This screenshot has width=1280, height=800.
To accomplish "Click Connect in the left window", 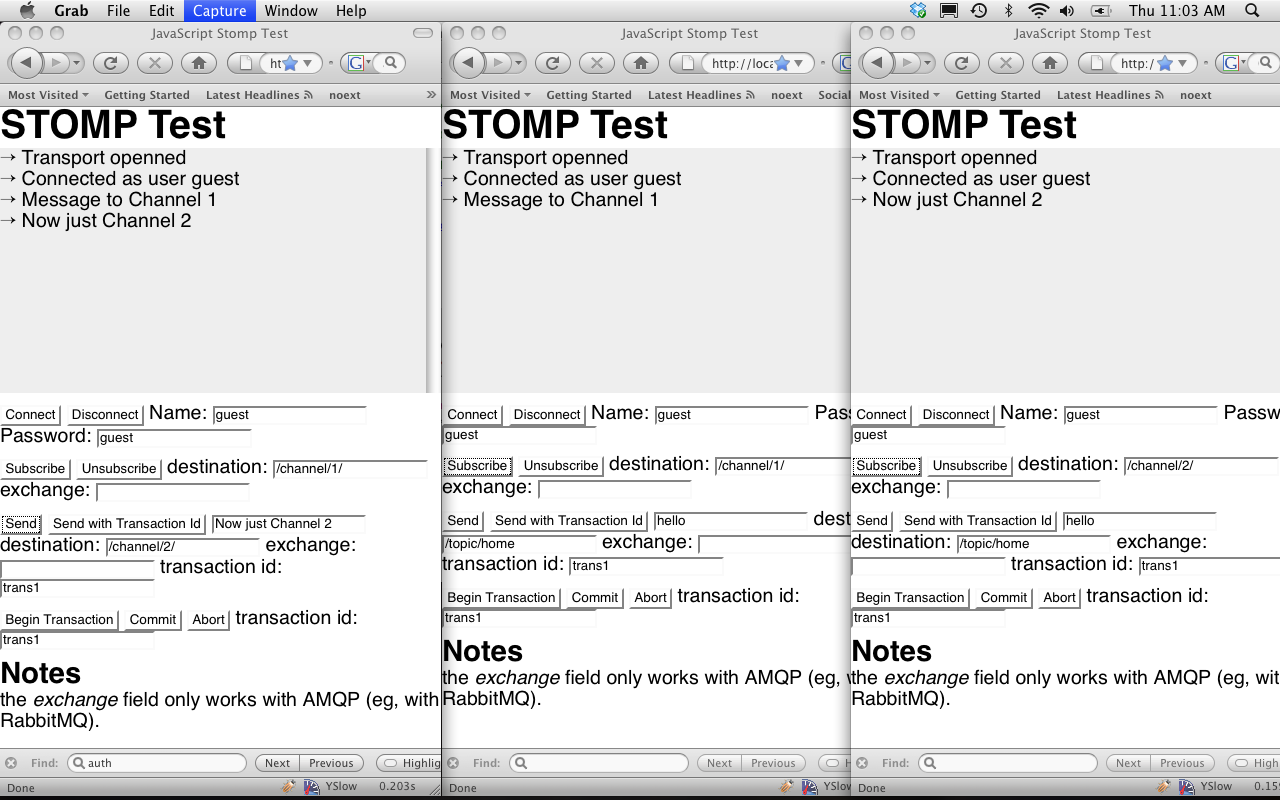I will pyautogui.click(x=30, y=414).
